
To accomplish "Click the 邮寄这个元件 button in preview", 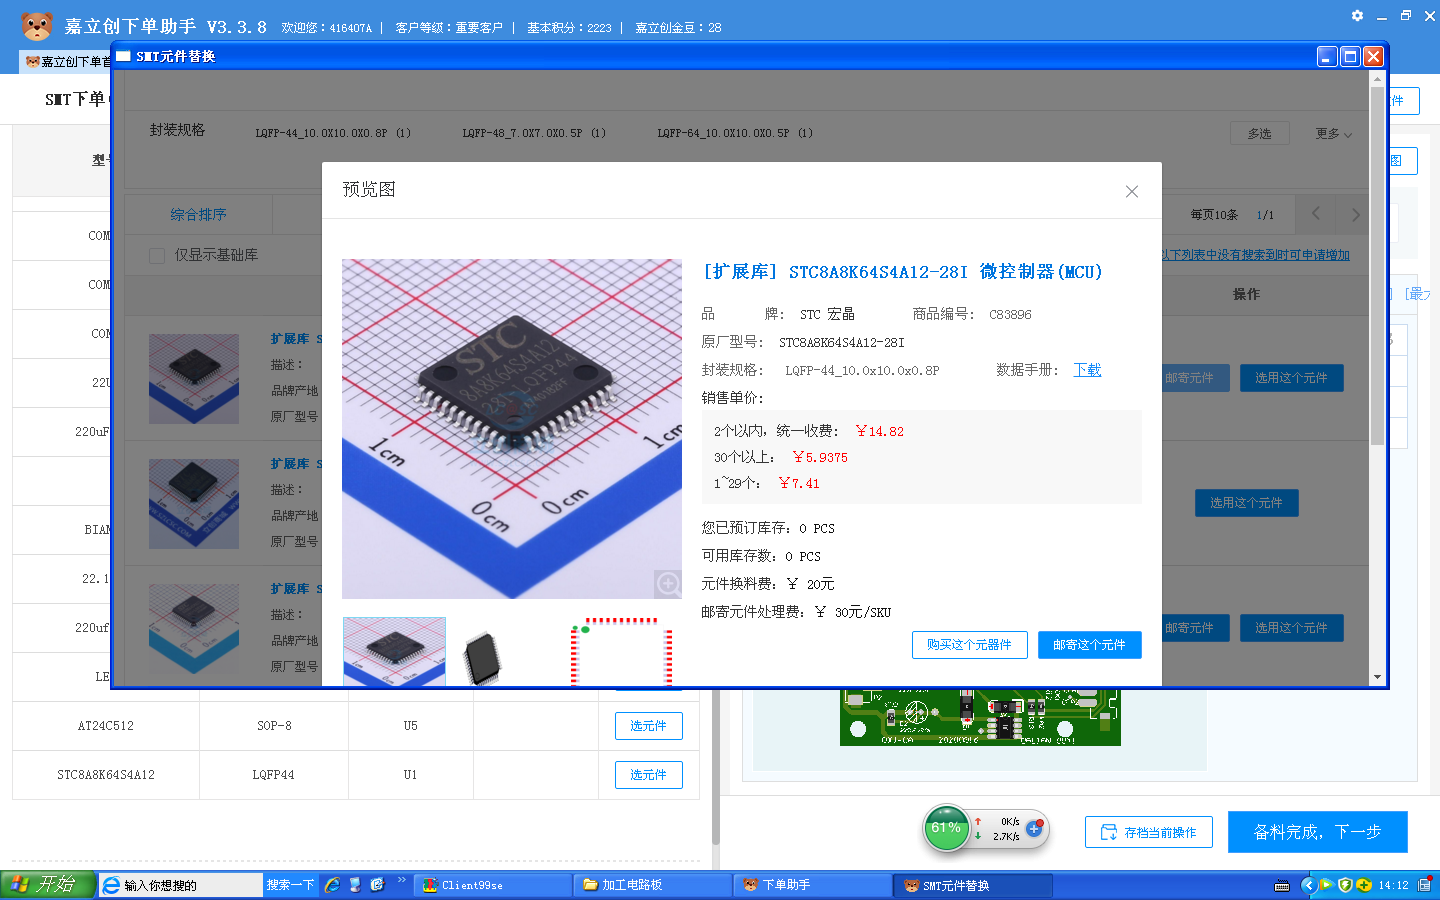I will (x=1089, y=645).
